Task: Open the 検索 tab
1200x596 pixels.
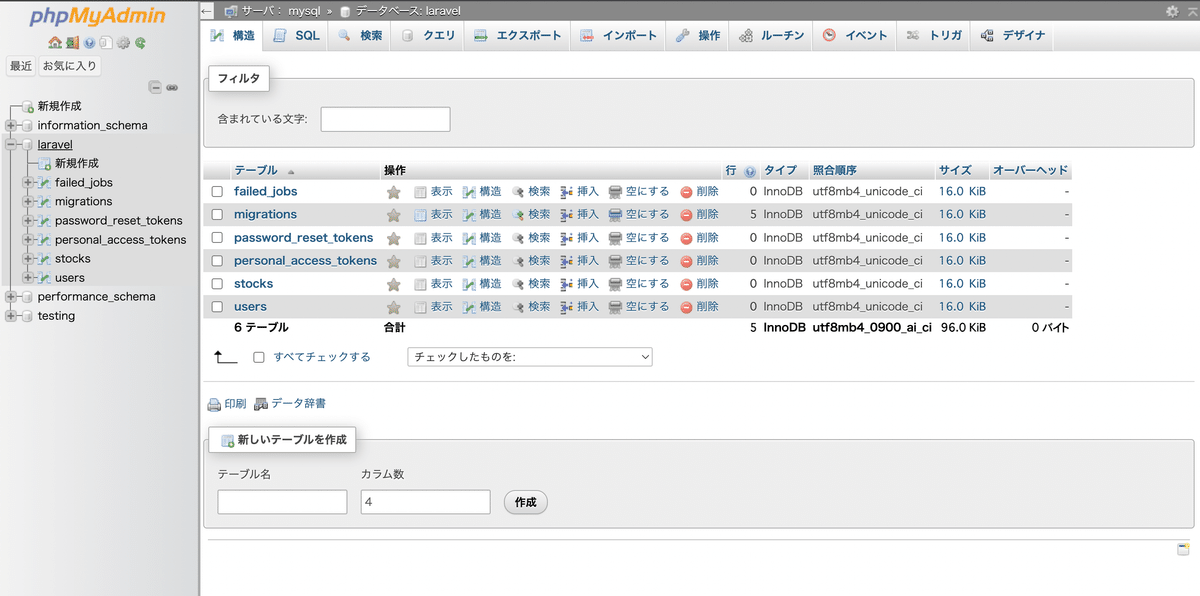Action: 360,36
